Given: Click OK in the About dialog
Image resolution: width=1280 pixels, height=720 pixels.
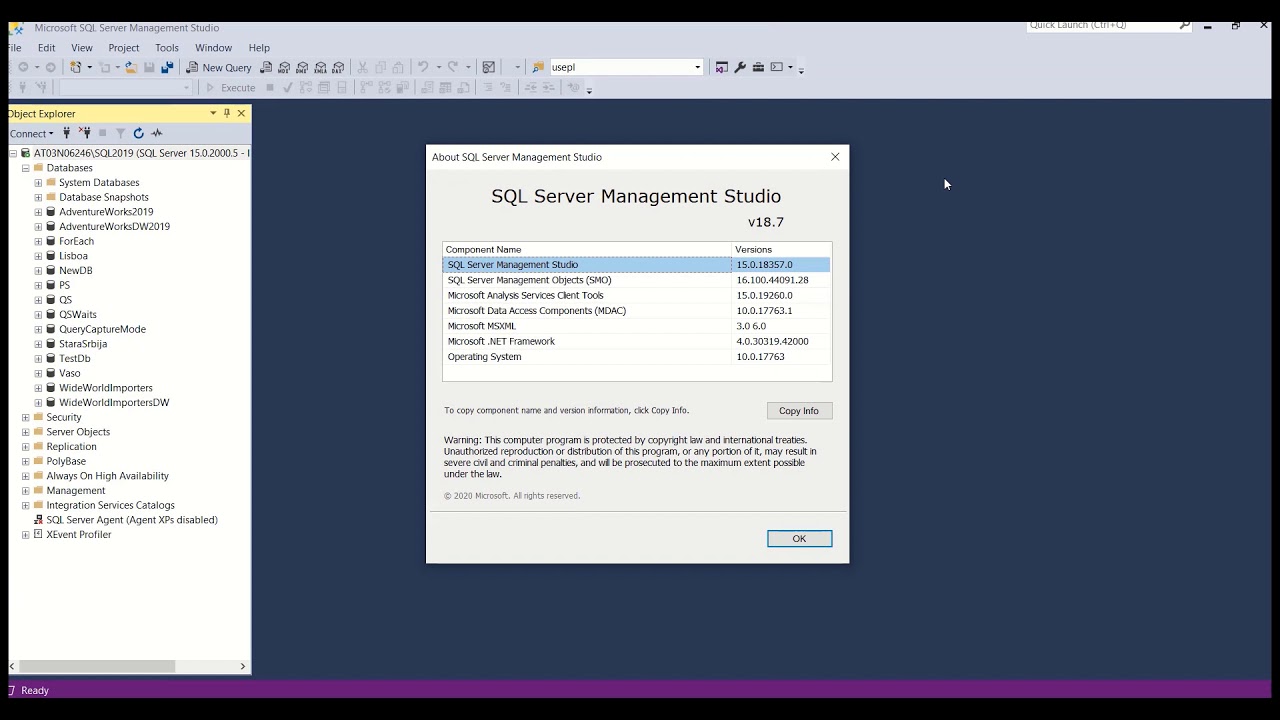Looking at the screenshot, I should [799, 539].
